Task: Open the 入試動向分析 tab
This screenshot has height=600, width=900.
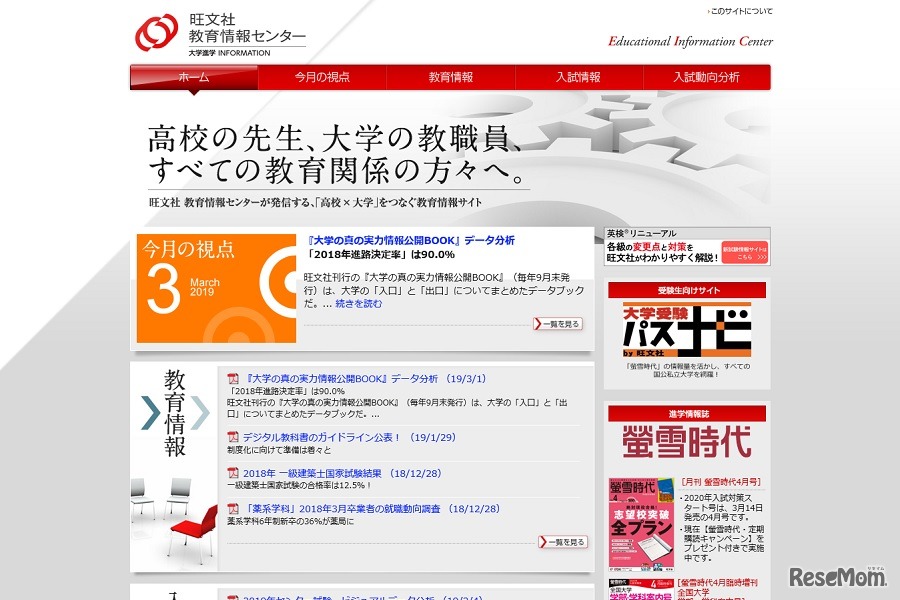Action: [706, 76]
